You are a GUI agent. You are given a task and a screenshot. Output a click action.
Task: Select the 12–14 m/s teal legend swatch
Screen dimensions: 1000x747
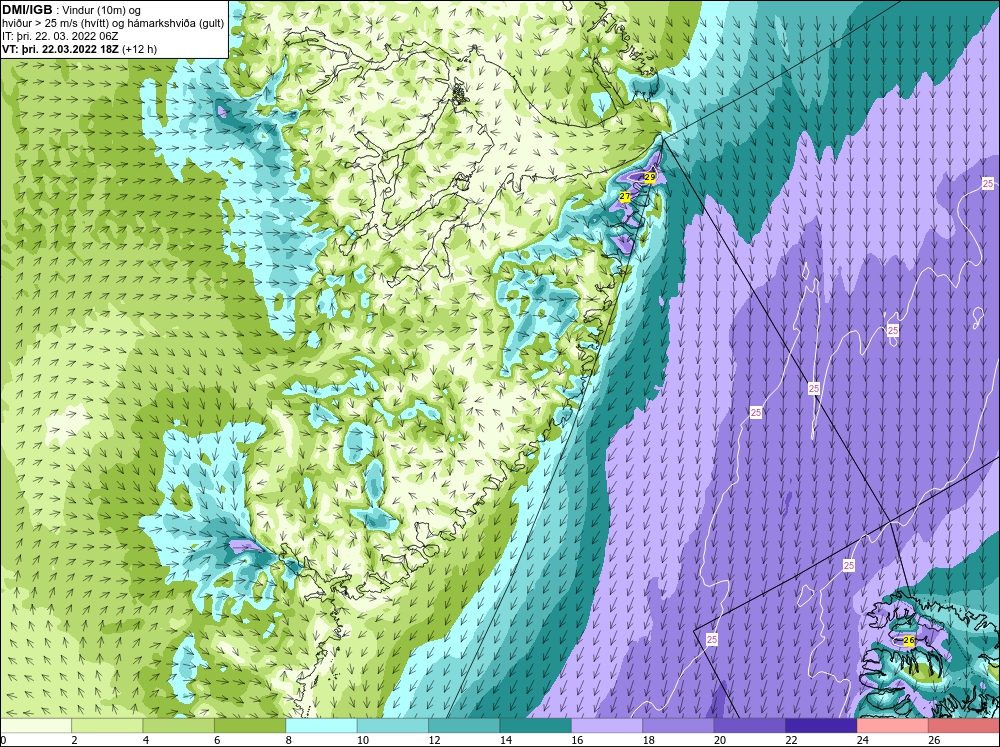pos(464,725)
